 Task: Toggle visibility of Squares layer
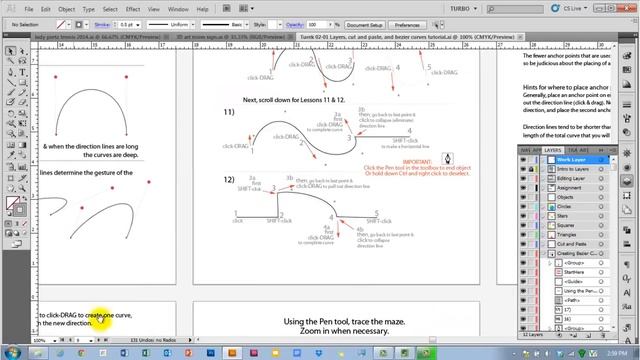[x=523, y=225]
